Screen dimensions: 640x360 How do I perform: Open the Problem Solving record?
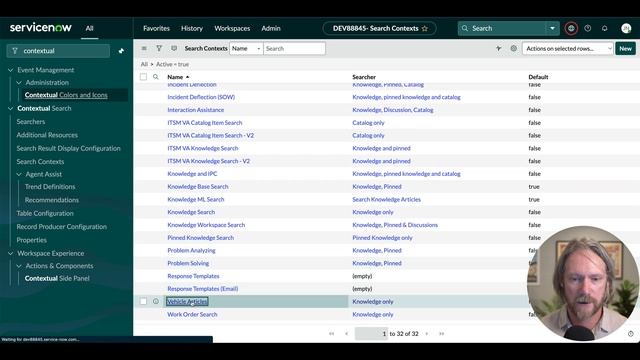[x=188, y=263]
